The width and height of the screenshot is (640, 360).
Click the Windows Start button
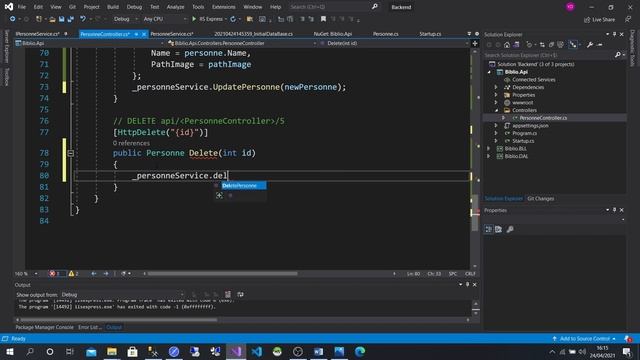click(10, 351)
